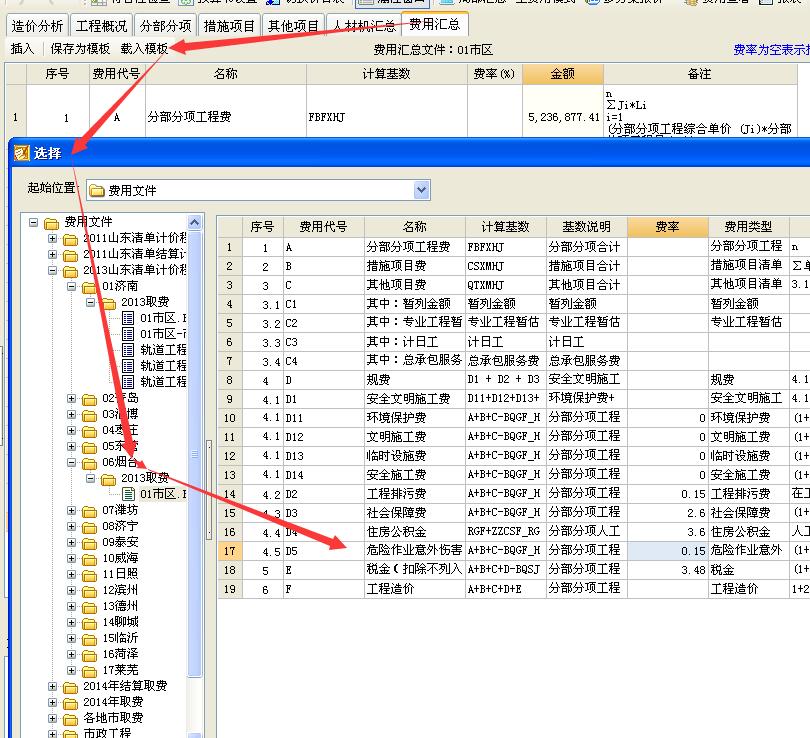Click folder icon in 起始位置 combo box
Image resolution: width=810 pixels, height=738 pixels.
pos(97,191)
